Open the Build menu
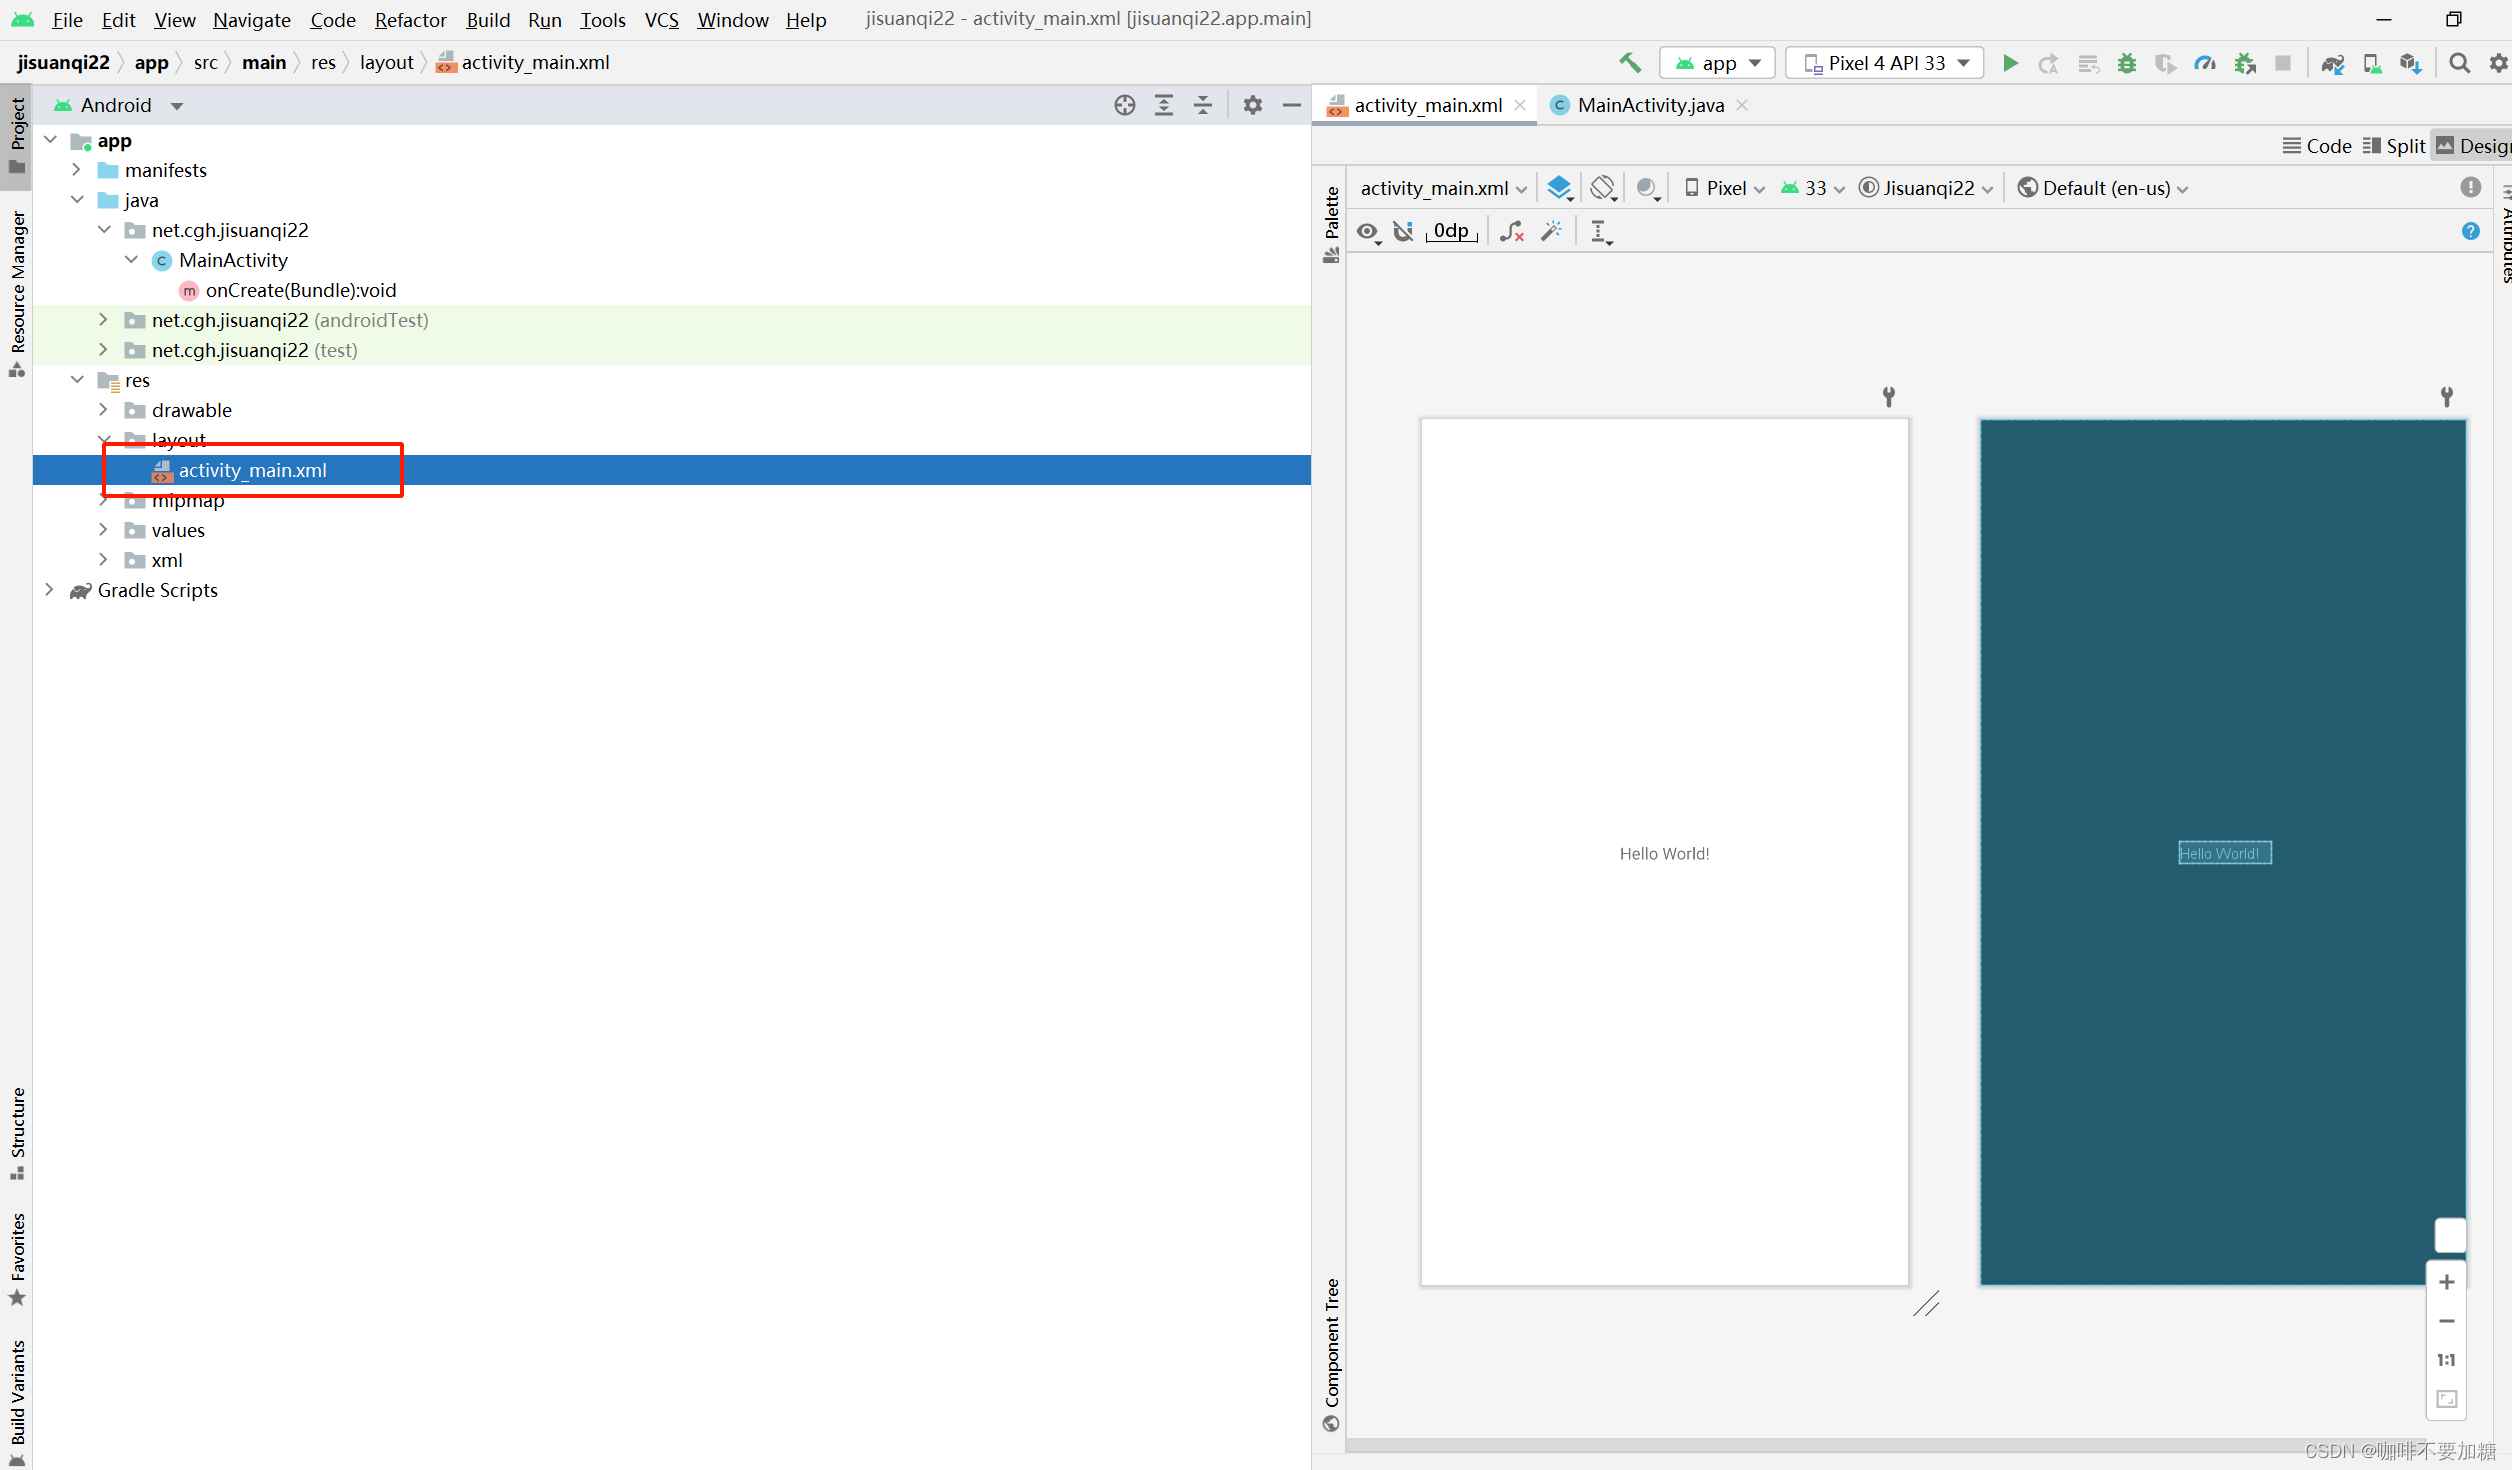 [488, 20]
